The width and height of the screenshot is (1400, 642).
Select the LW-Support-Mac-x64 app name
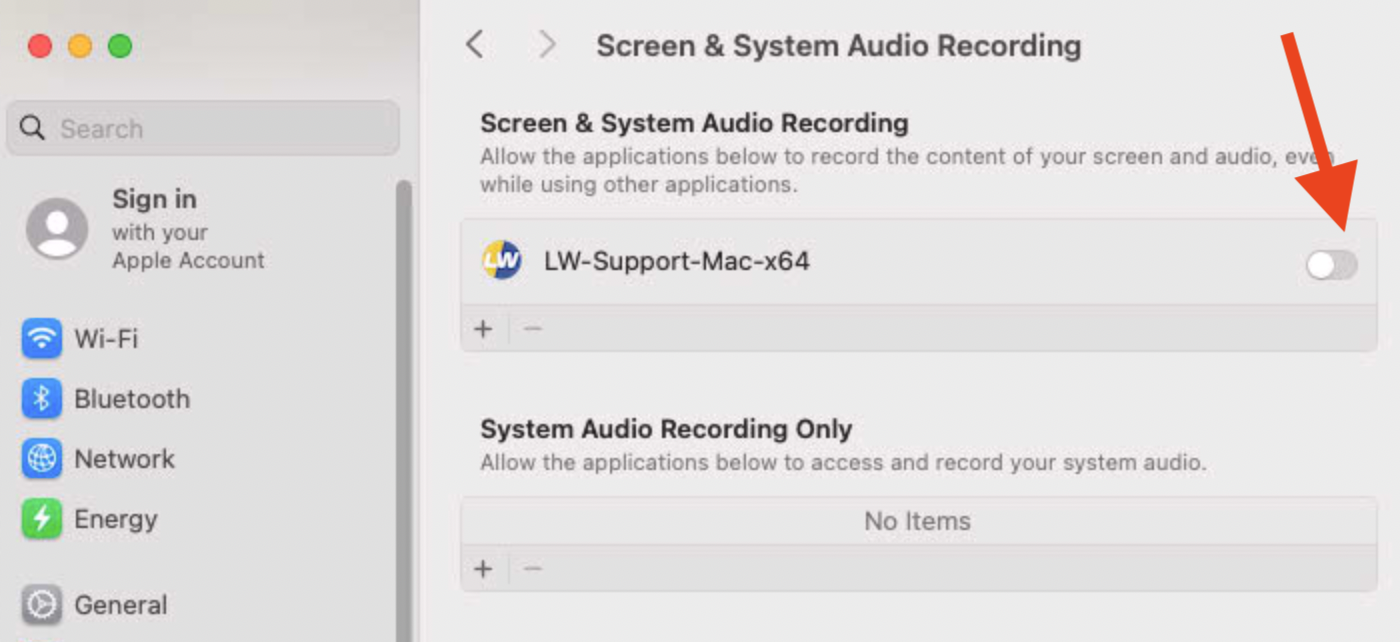(677, 262)
